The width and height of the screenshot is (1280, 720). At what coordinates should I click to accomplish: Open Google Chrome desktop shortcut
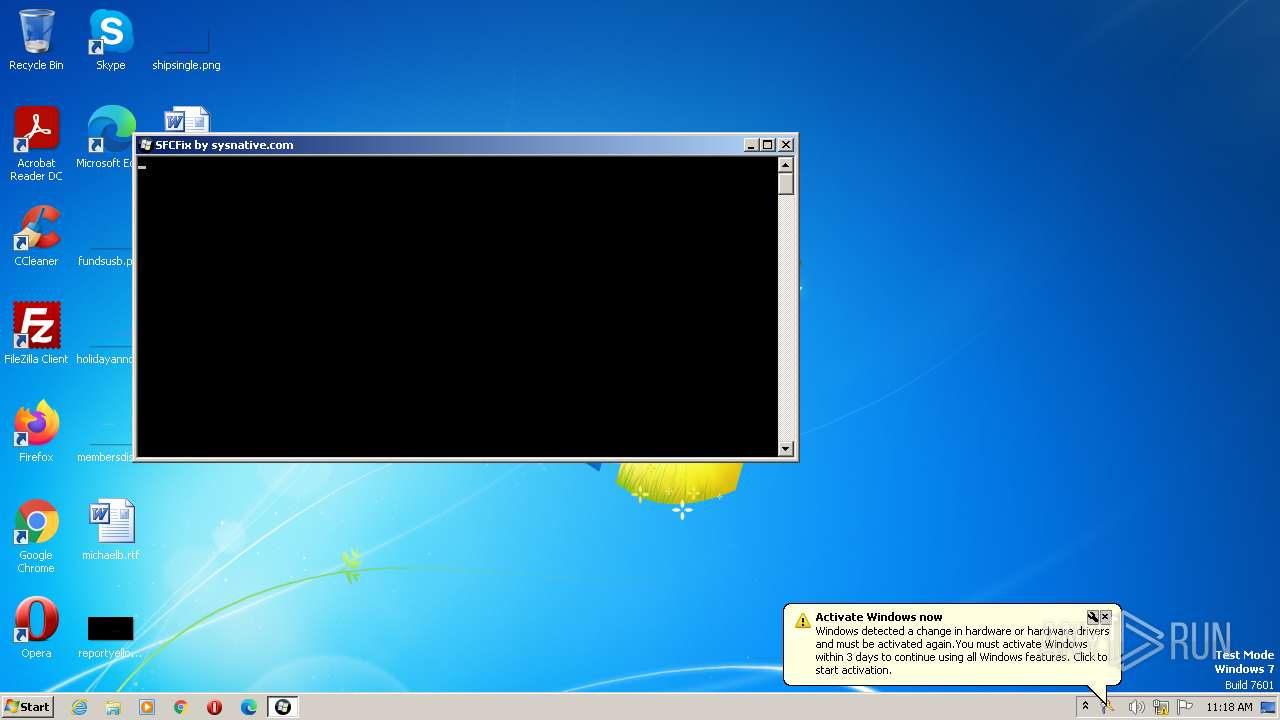36,536
